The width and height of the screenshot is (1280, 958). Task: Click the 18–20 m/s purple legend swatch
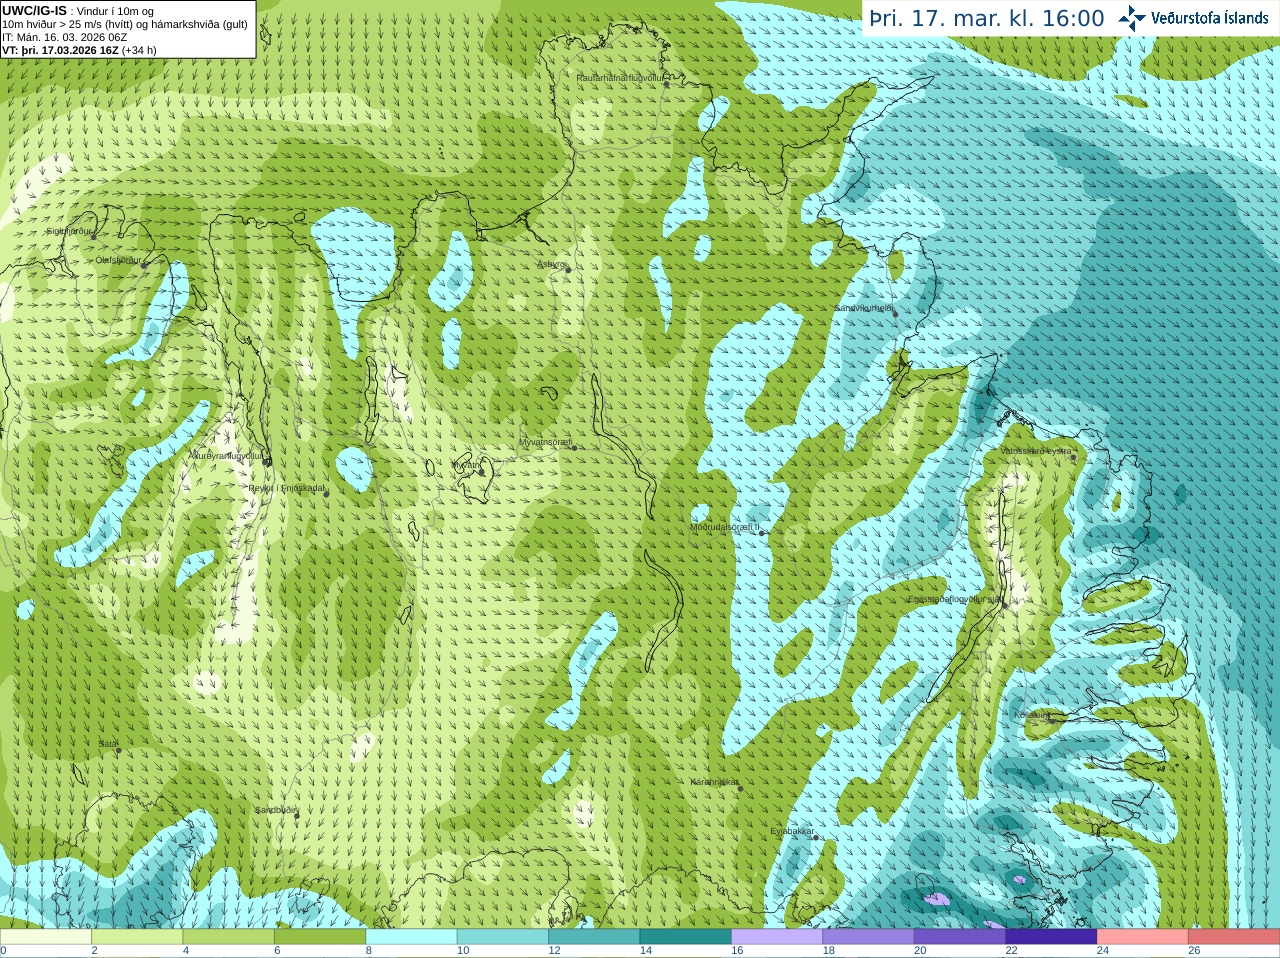click(x=868, y=937)
